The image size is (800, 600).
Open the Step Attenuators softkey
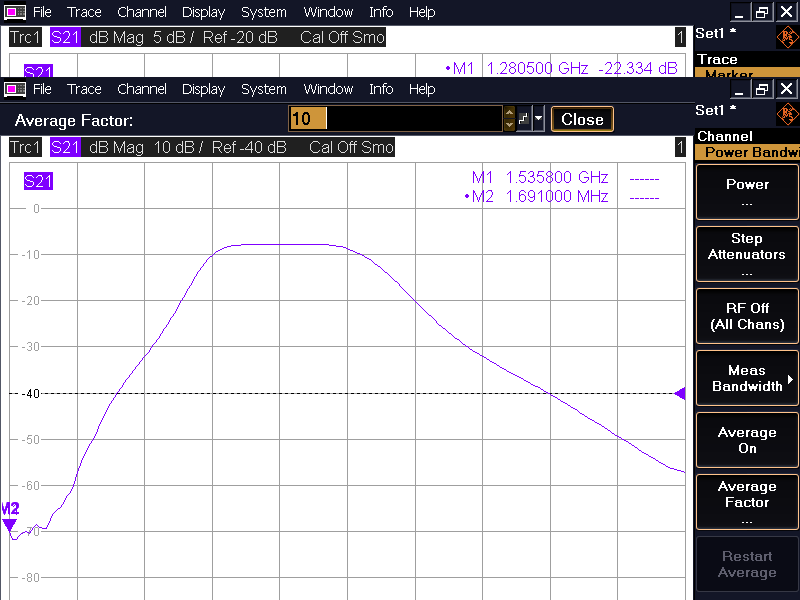coord(747,254)
